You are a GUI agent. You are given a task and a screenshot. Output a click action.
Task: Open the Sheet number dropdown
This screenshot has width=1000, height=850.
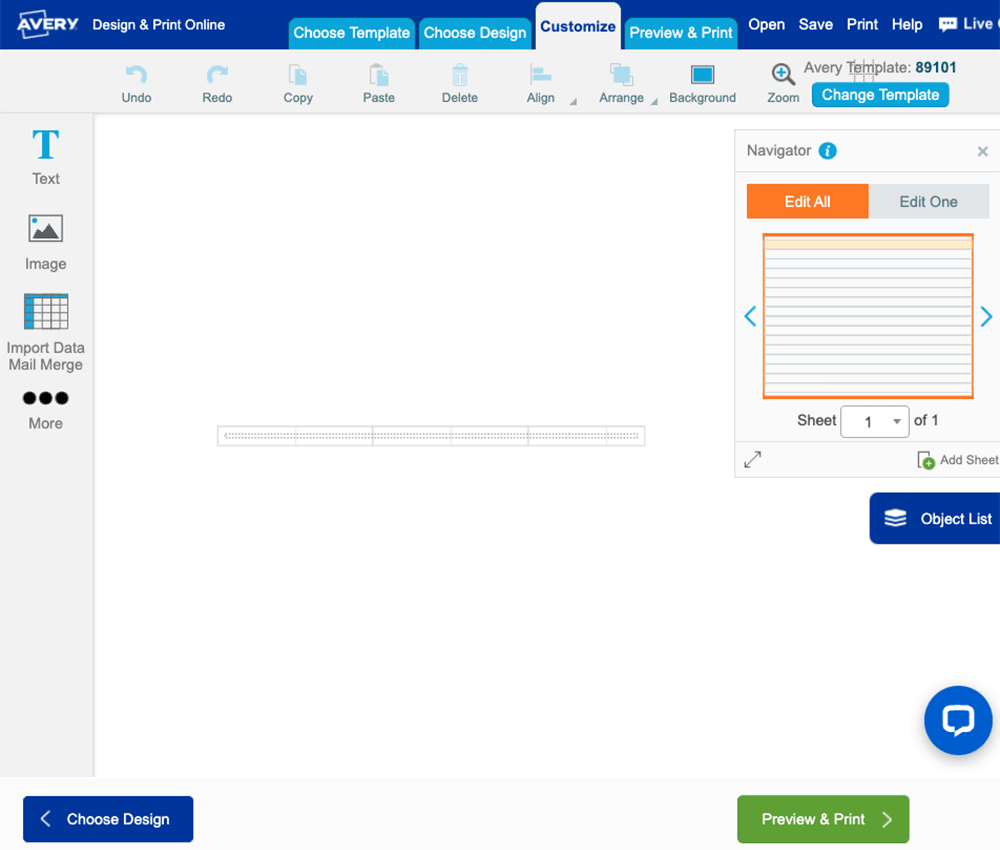(x=875, y=421)
